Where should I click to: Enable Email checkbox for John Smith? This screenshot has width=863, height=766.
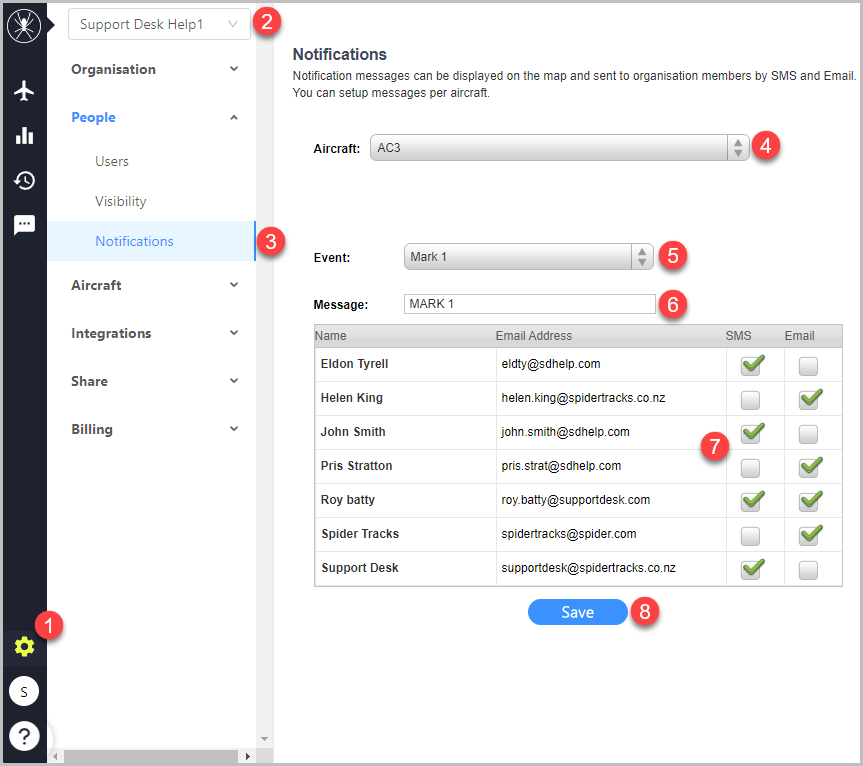click(x=808, y=434)
